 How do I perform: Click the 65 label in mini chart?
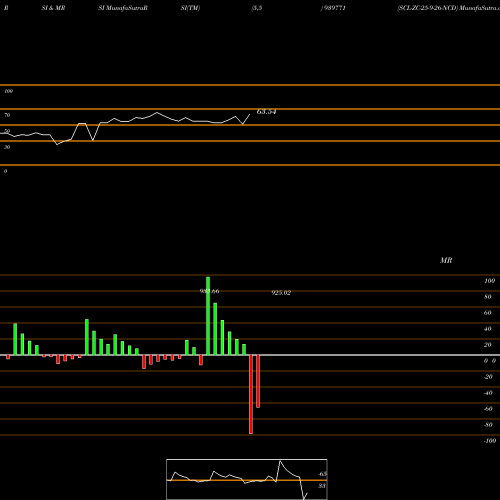[322, 474]
